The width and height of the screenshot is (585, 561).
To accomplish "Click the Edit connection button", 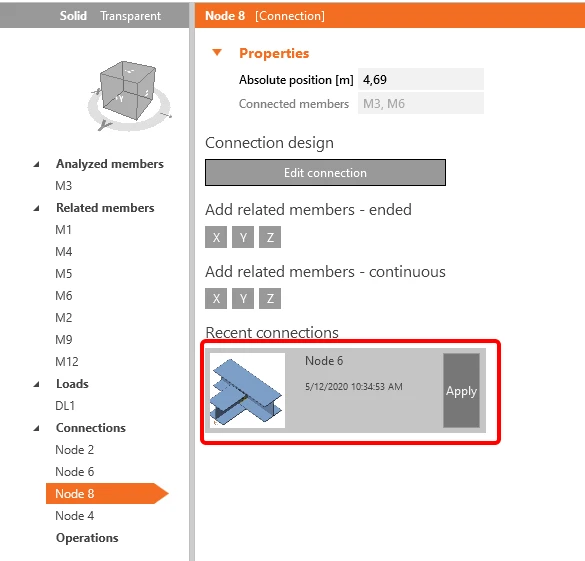I will tap(325, 173).
